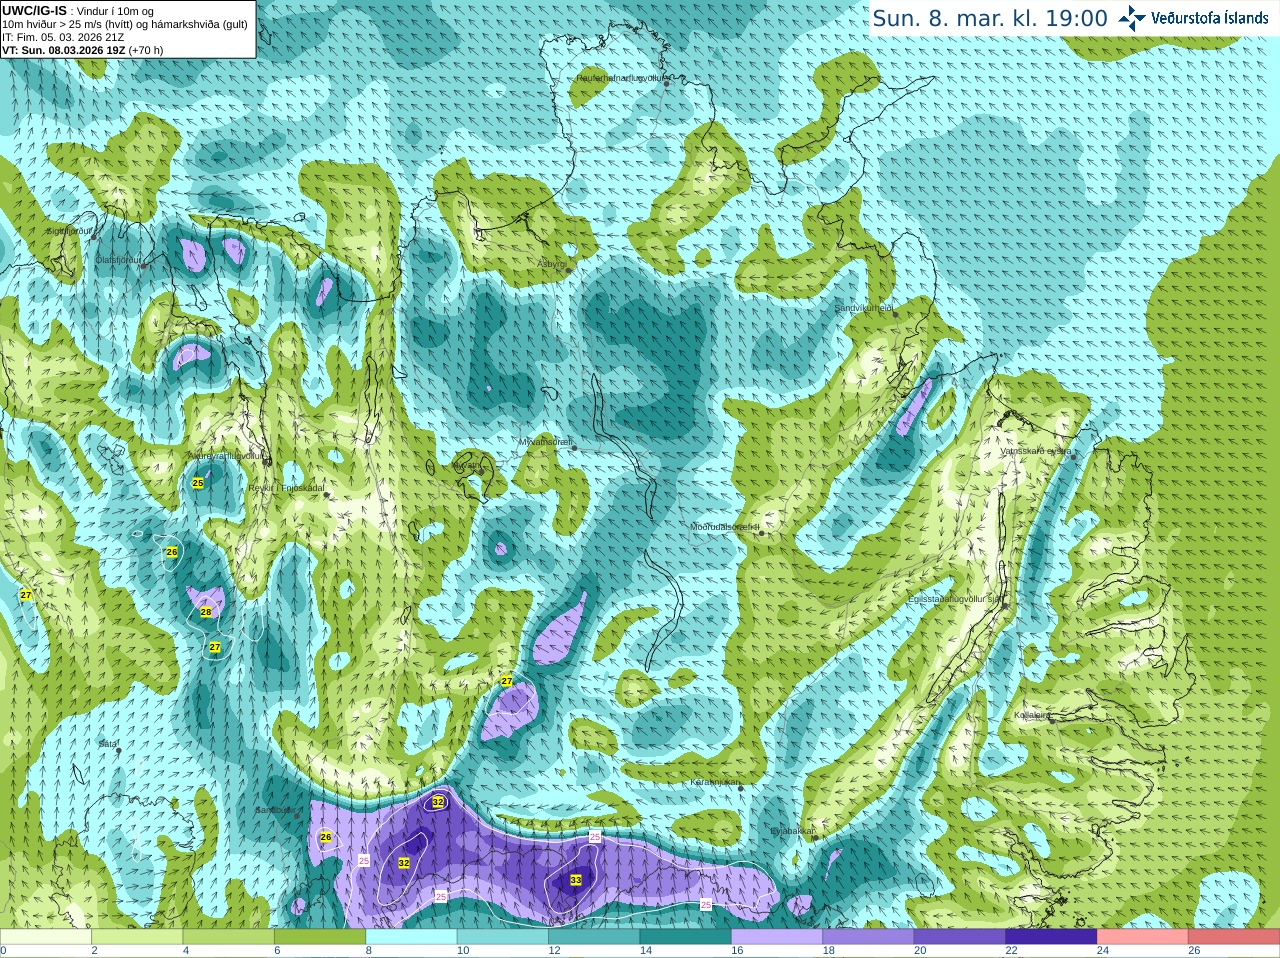
Task: Select the Siglufjörður station label
Action: pyautogui.click(x=70, y=231)
